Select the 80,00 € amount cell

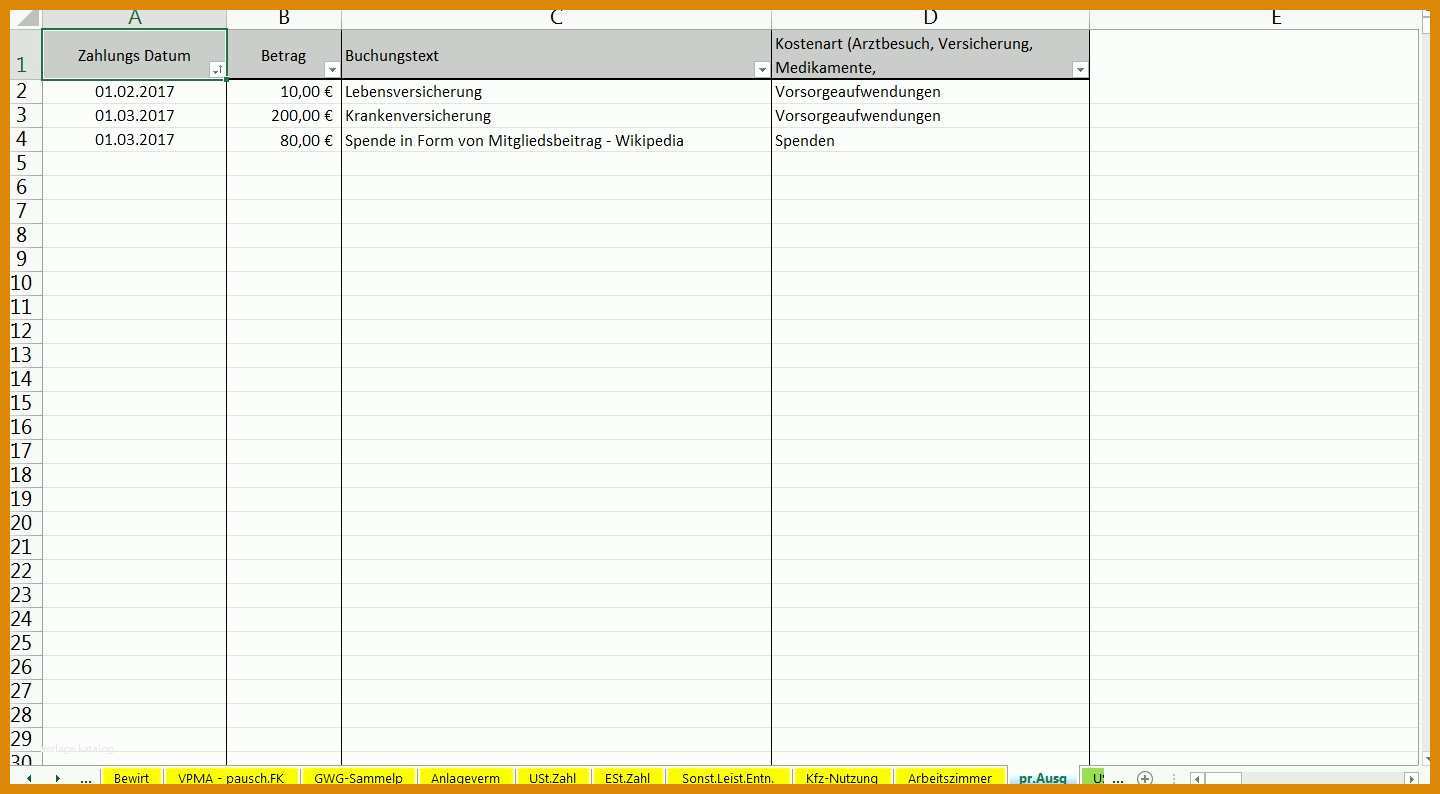click(284, 140)
